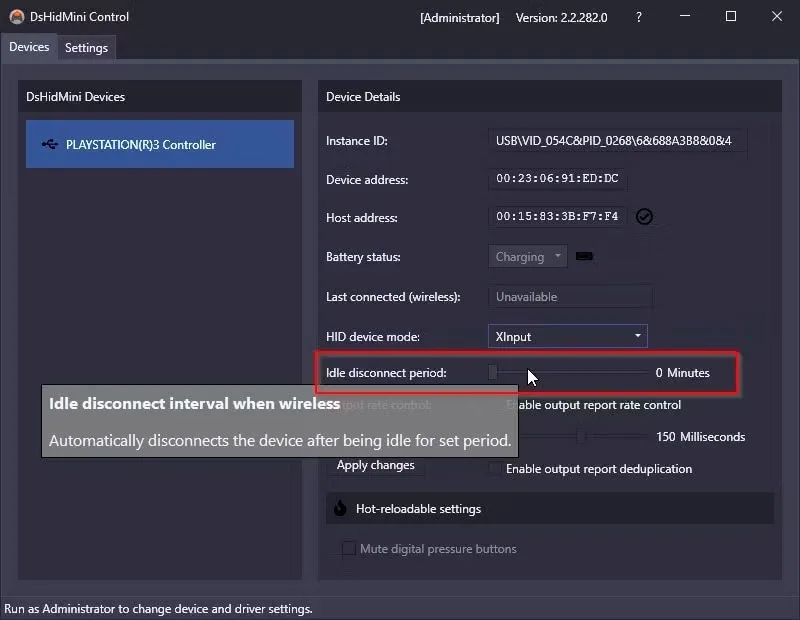This screenshot has width=800, height=620.
Task: Click the Instance ID text field
Action: [x=617, y=140]
